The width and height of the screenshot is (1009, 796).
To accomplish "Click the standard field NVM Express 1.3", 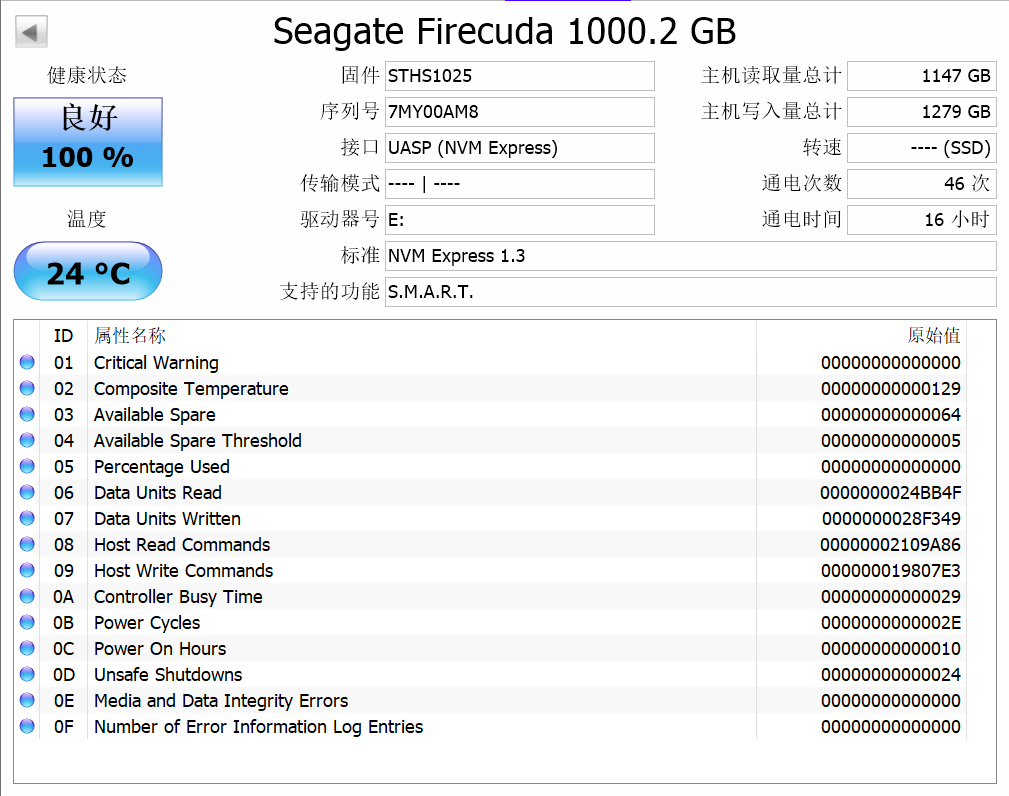I will [690, 256].
